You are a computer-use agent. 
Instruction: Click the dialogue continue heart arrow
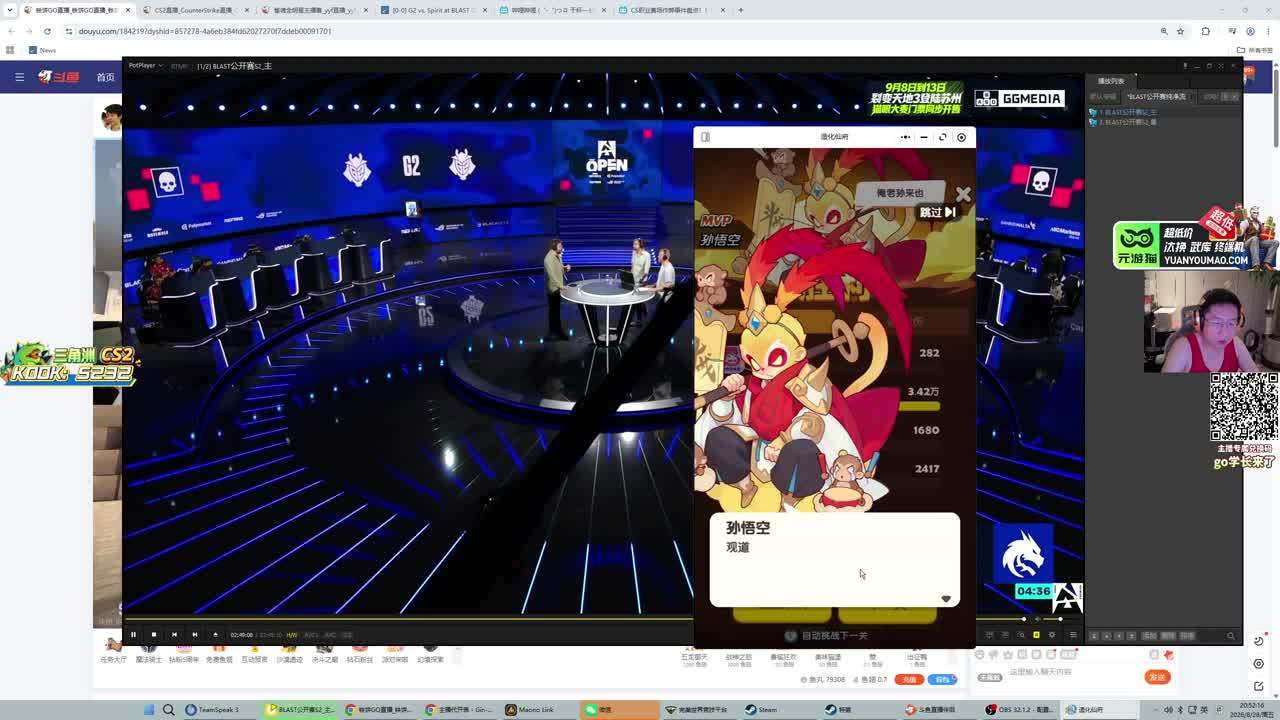(x=946, y=599)
